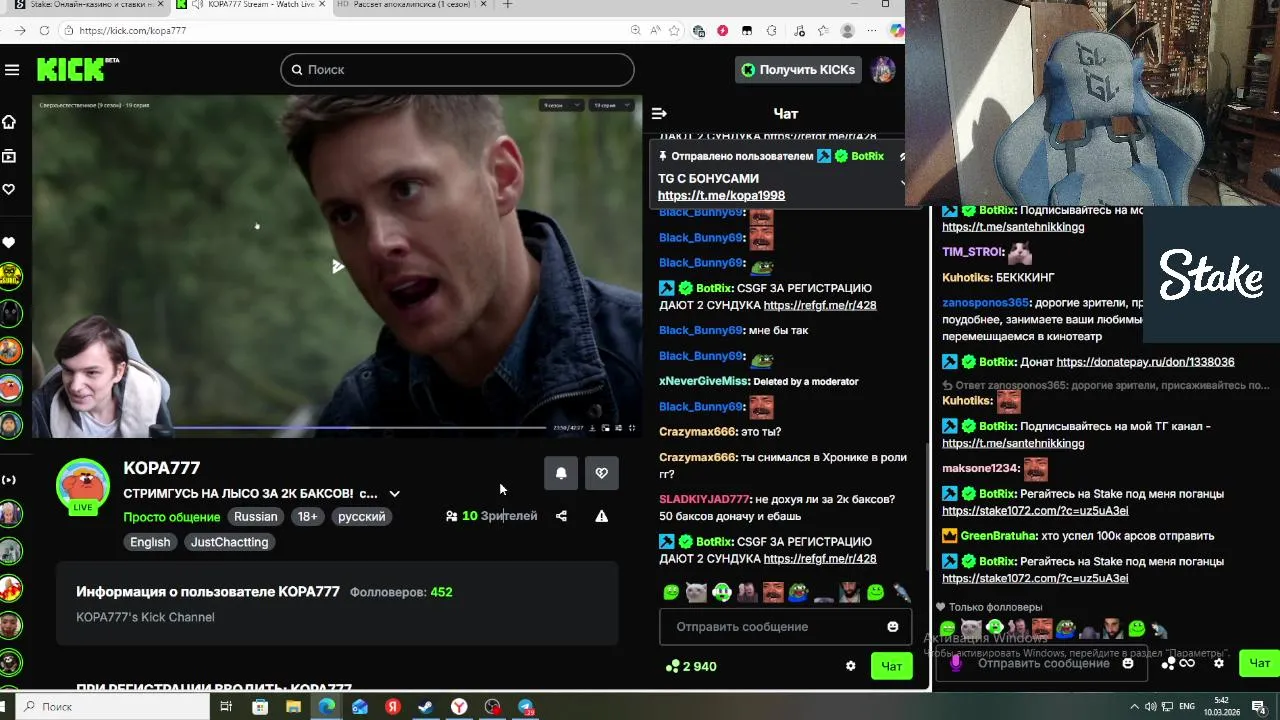Switch to the KOPA777 Stream browser tab

coord(250,5)
